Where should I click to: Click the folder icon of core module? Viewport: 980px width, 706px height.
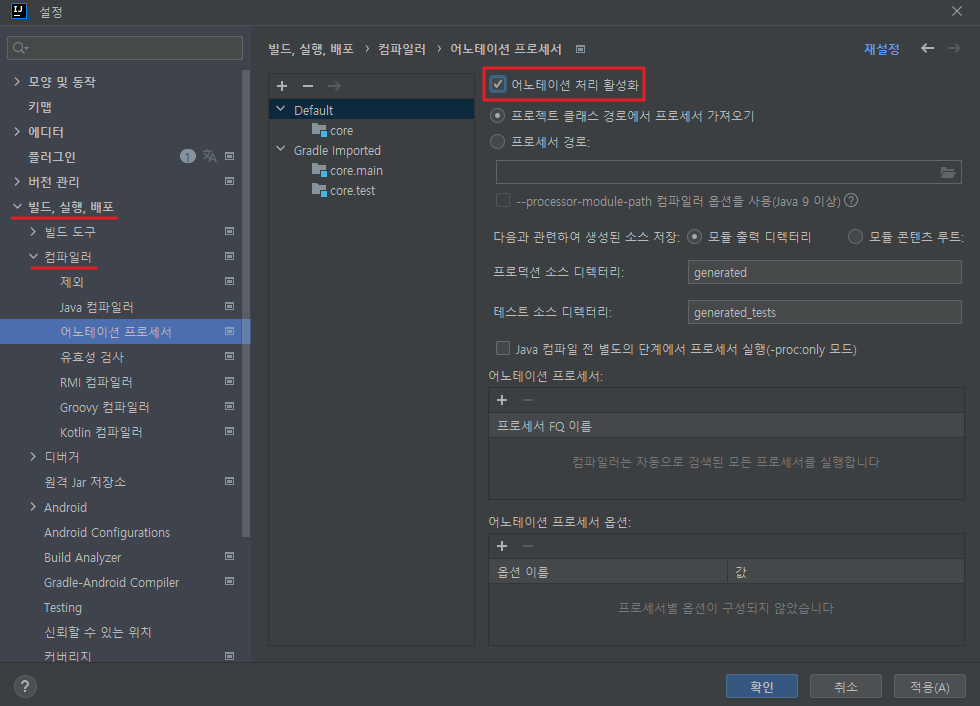[x=319, y=130]
